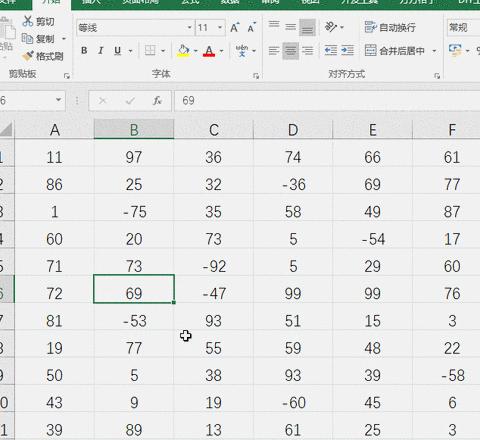Select column A header
The width and height of the screenshot is (480, 440).
pyautogui.click(x=54, y=130)
